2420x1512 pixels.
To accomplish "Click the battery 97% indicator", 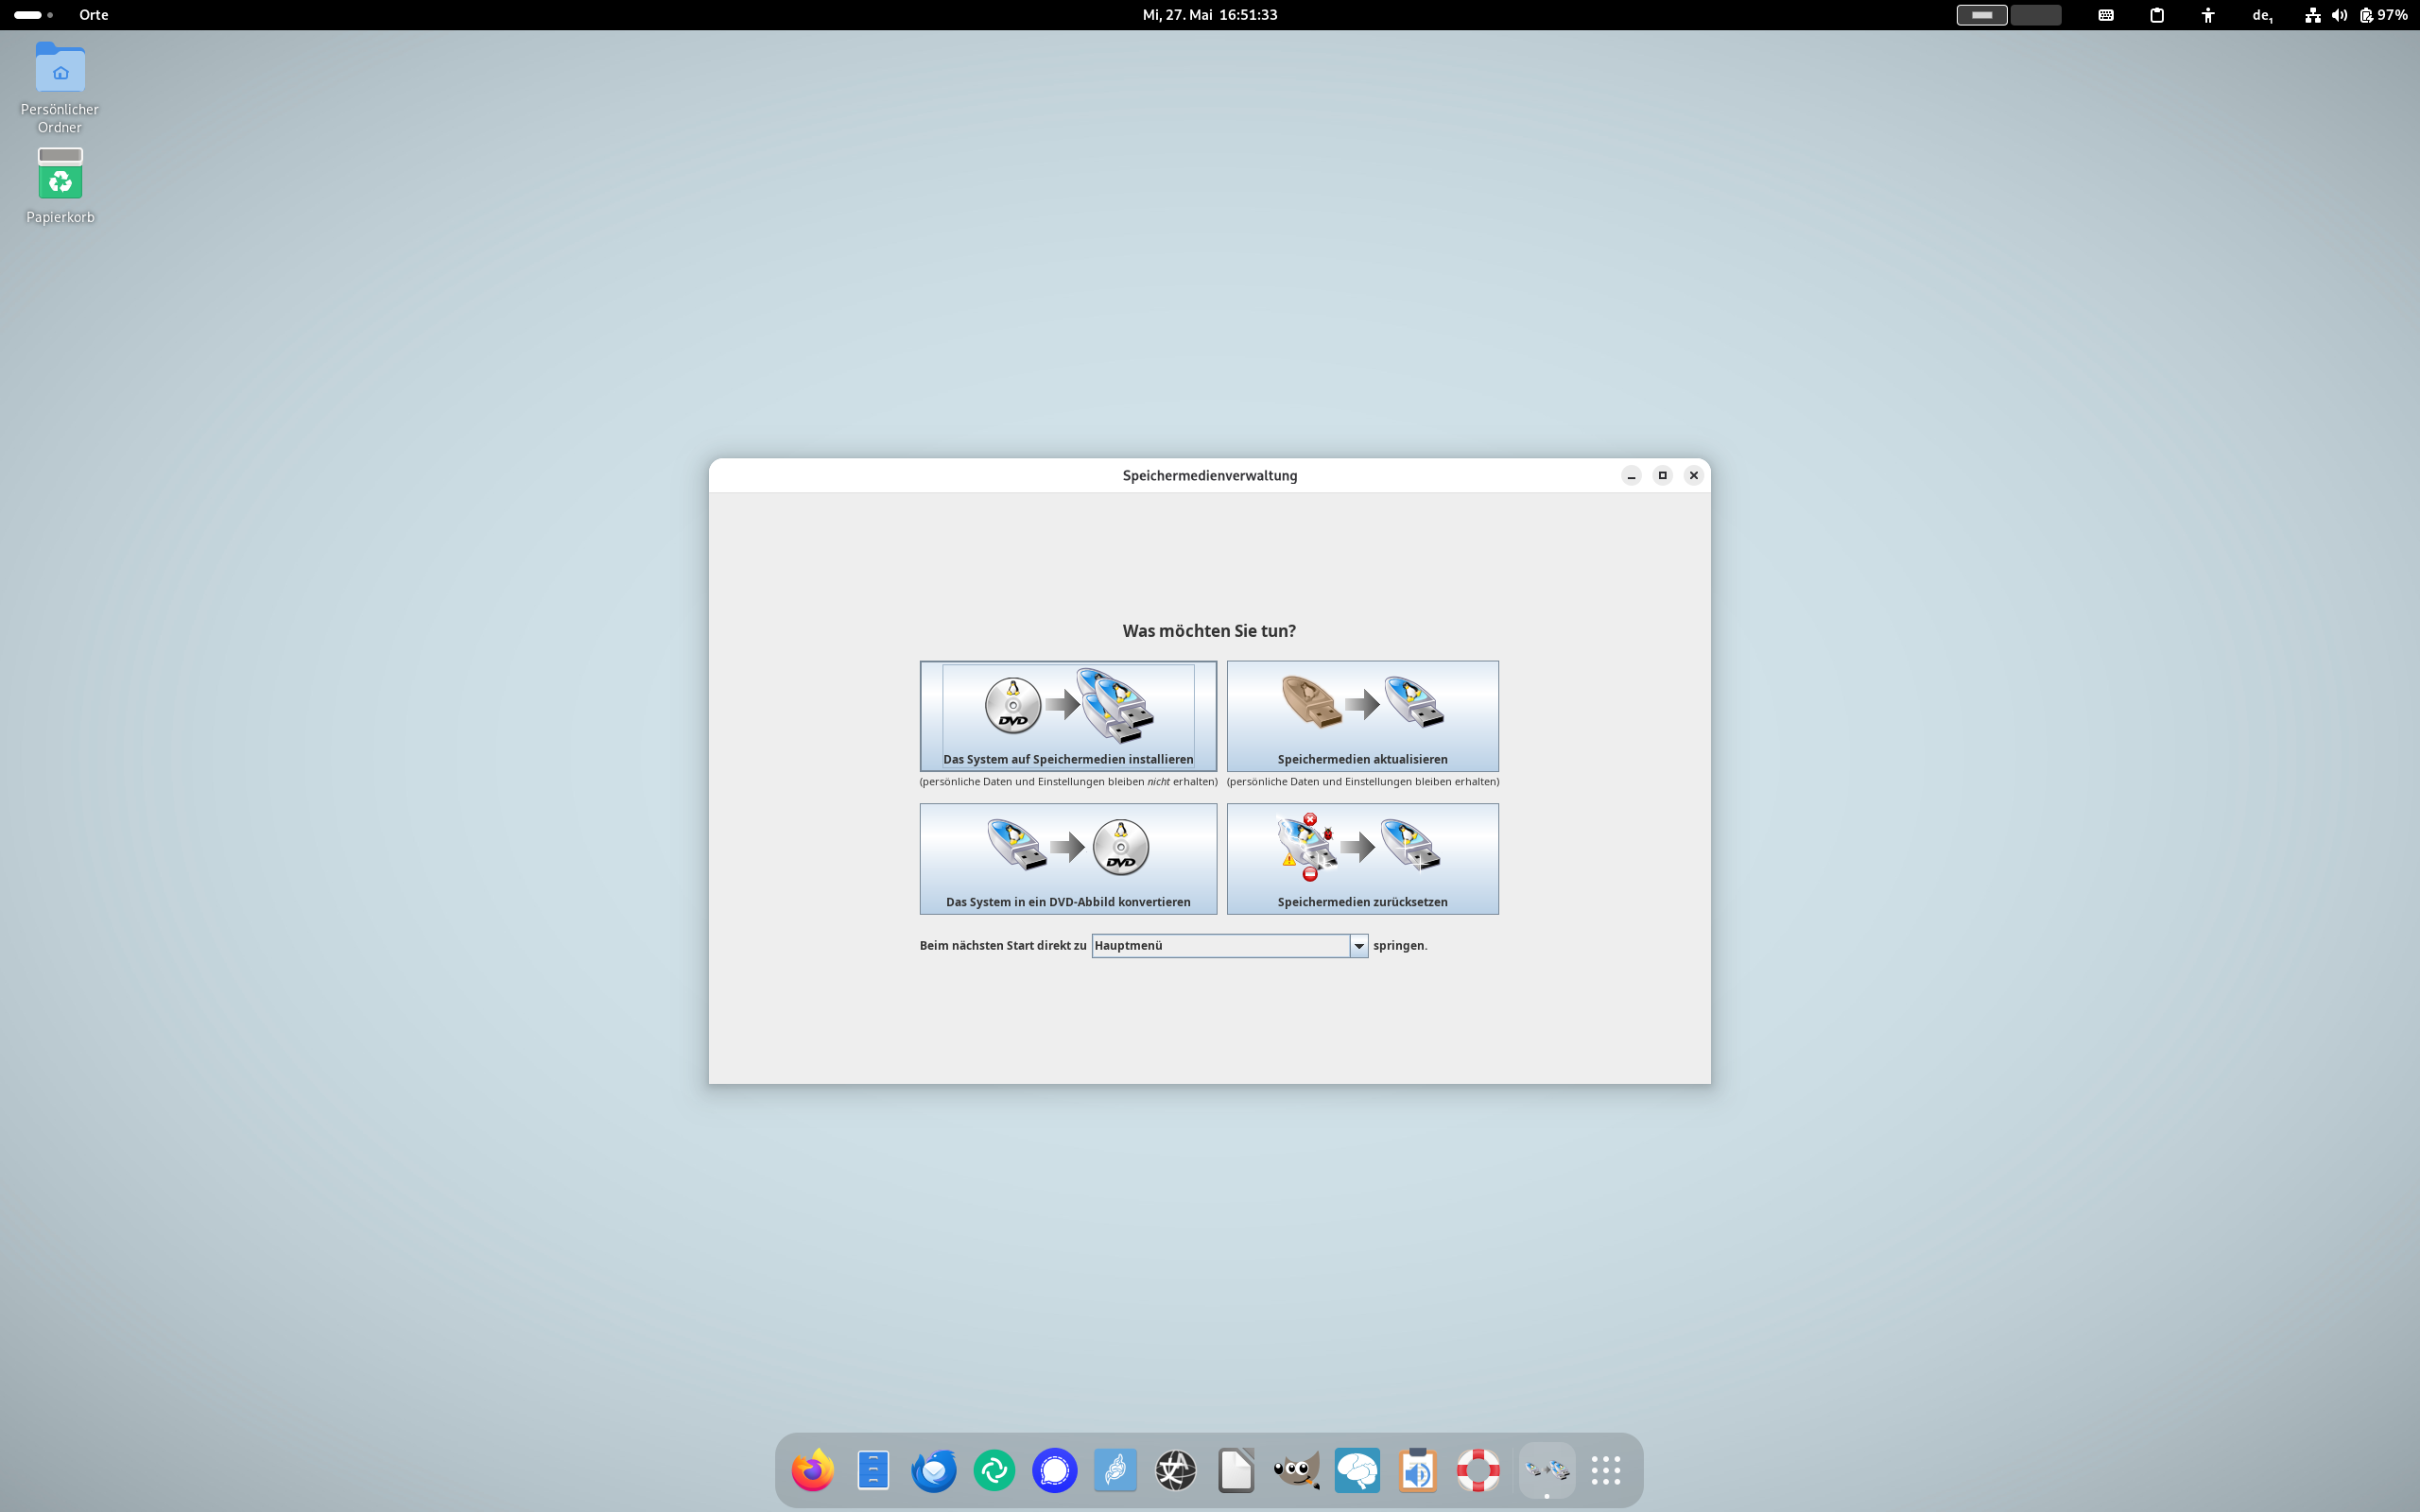I will (2383, 15).
